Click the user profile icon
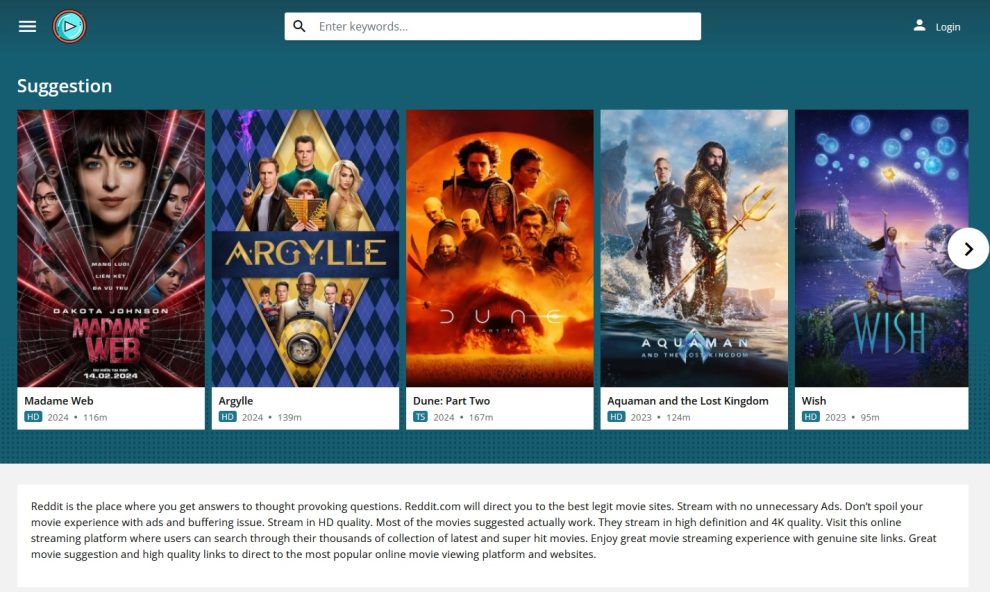990x592 pixels. (x=919, y=26)
